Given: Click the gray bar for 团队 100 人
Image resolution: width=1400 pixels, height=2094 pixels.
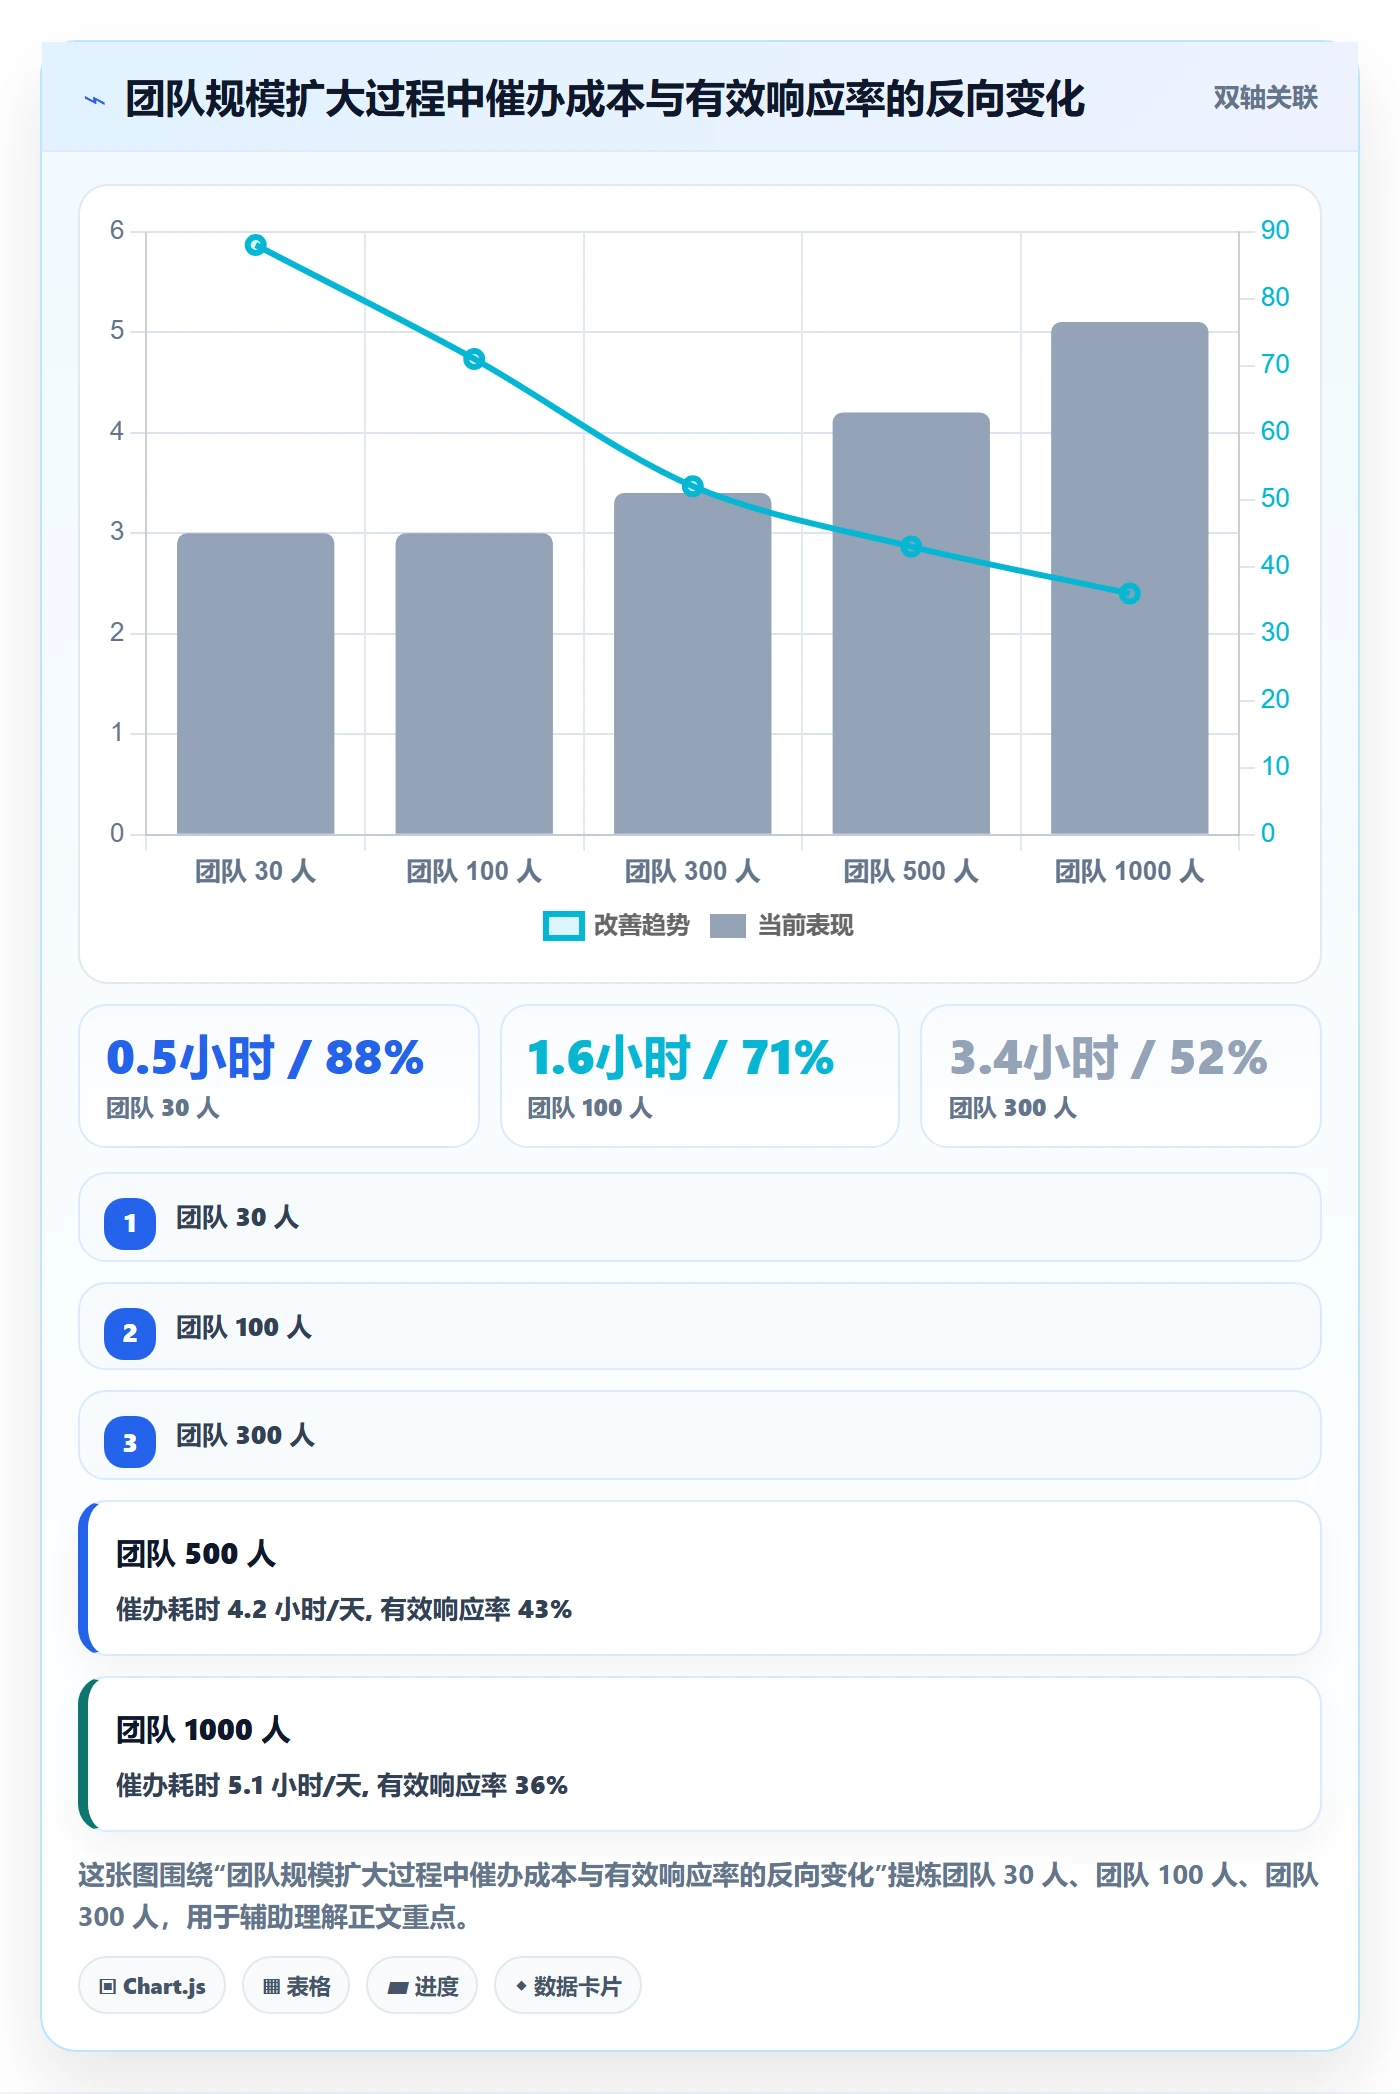Looking at the screenshot, I should point(474,683).
